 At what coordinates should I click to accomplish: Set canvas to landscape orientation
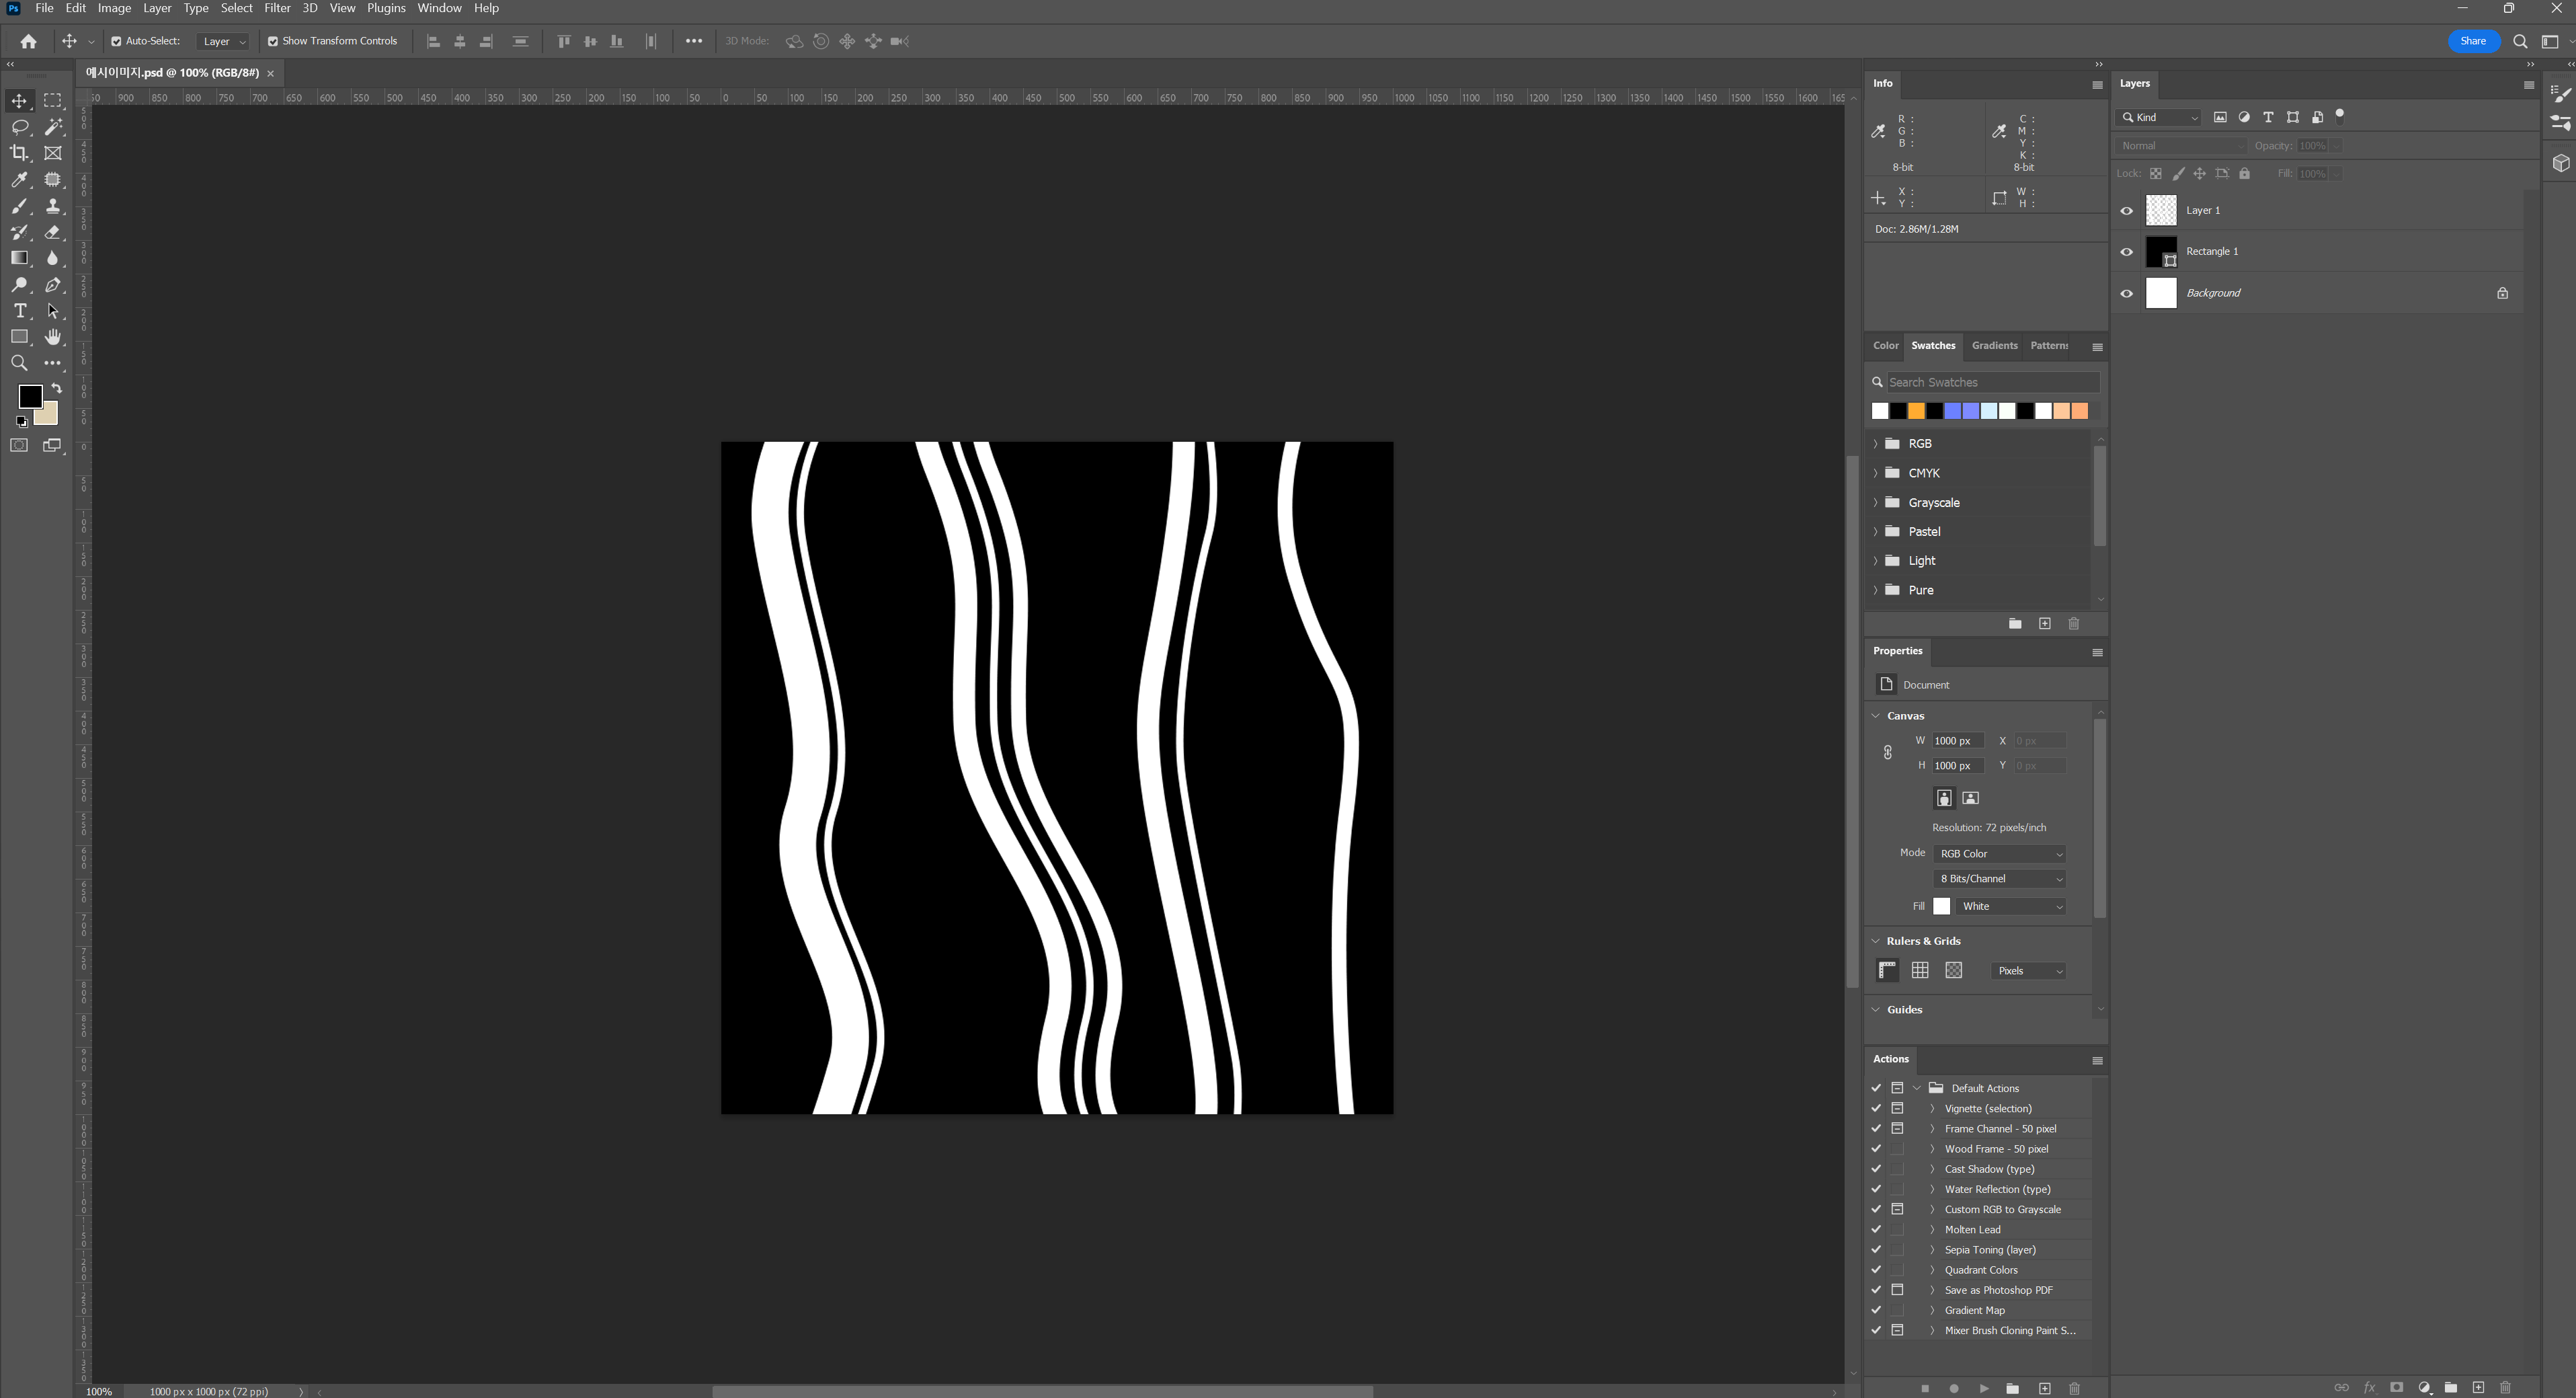(1970, 797)
